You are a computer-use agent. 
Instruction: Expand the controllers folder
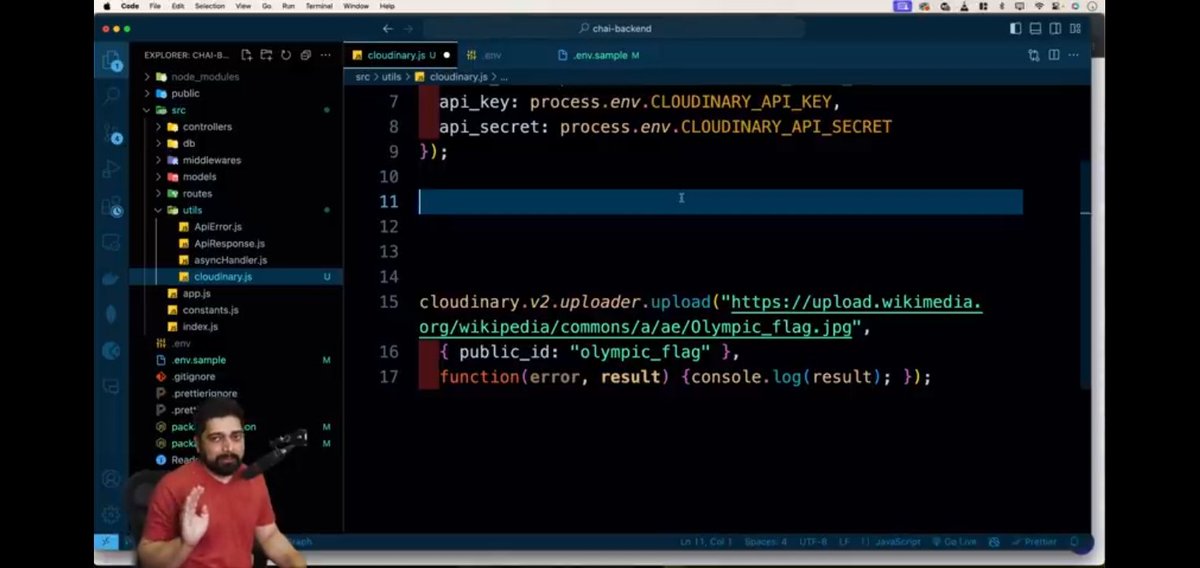(207, 127)
